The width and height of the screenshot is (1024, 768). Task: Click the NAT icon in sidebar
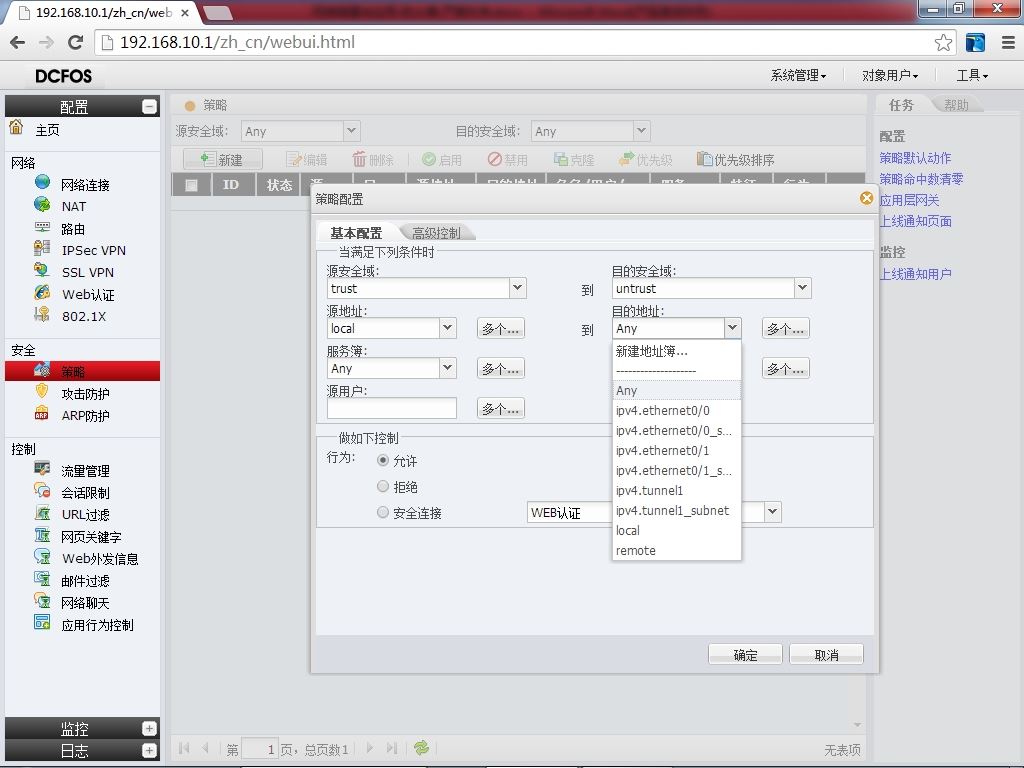[x=42, y=204]
